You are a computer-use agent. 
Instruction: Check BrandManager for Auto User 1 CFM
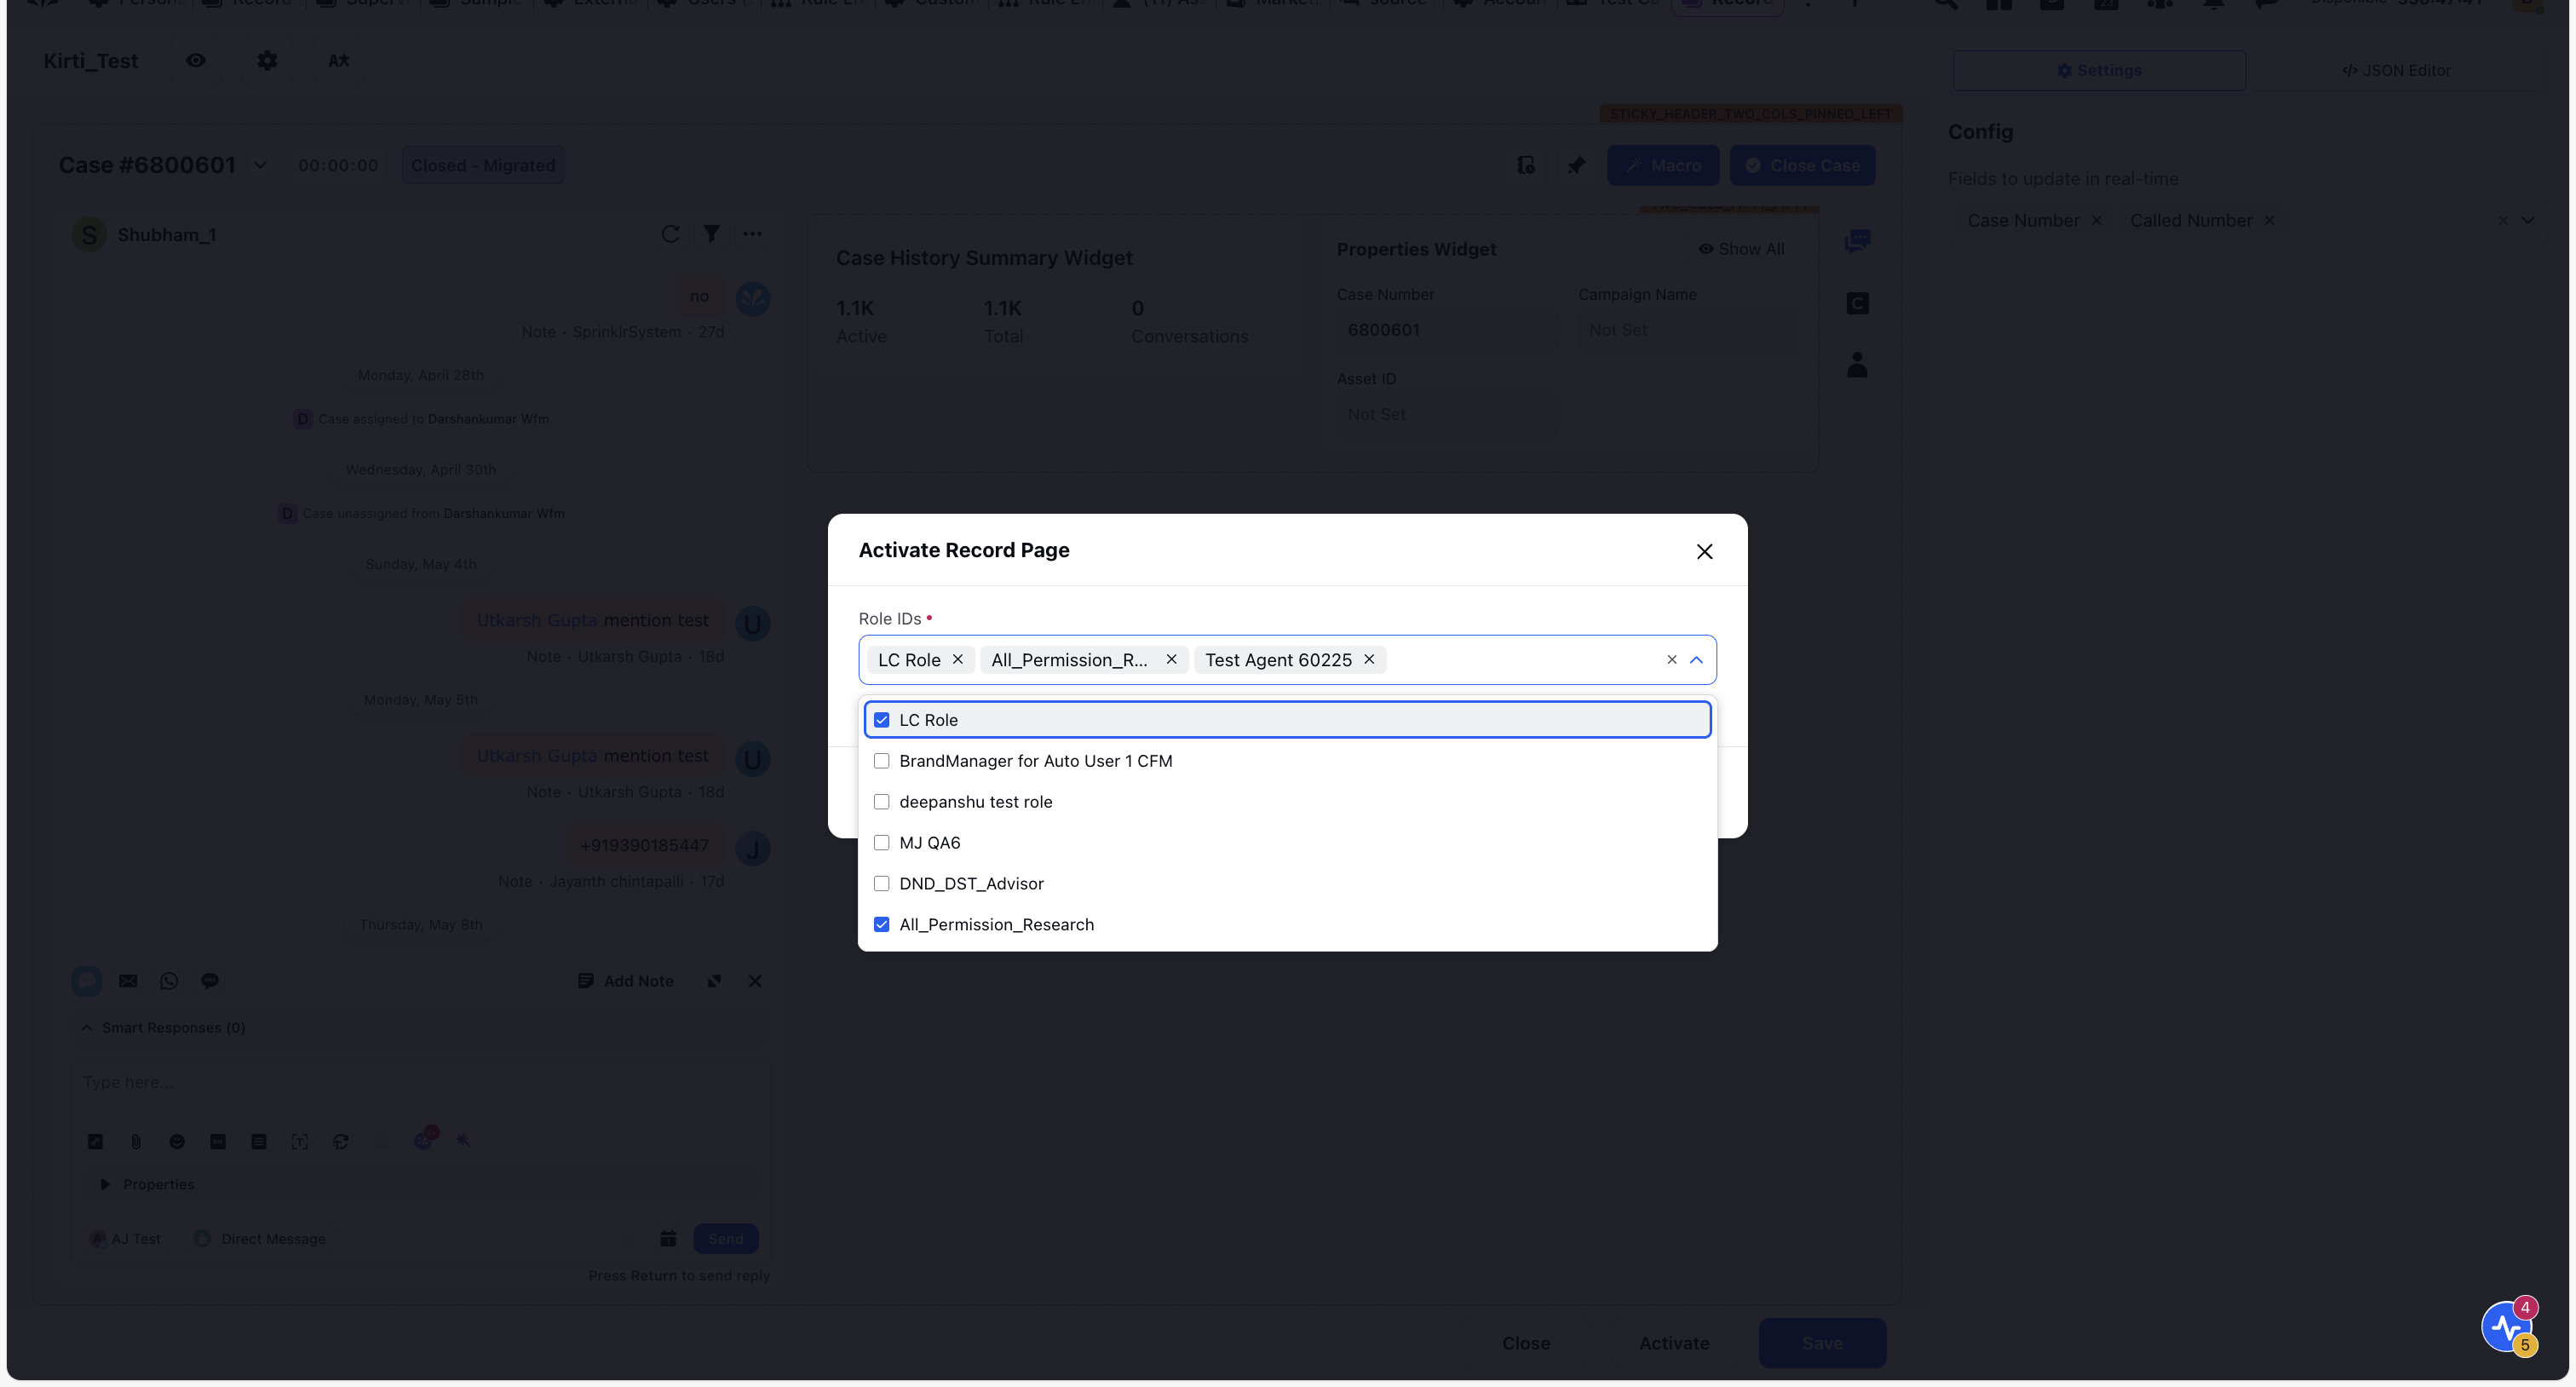[x=881, y=761]
